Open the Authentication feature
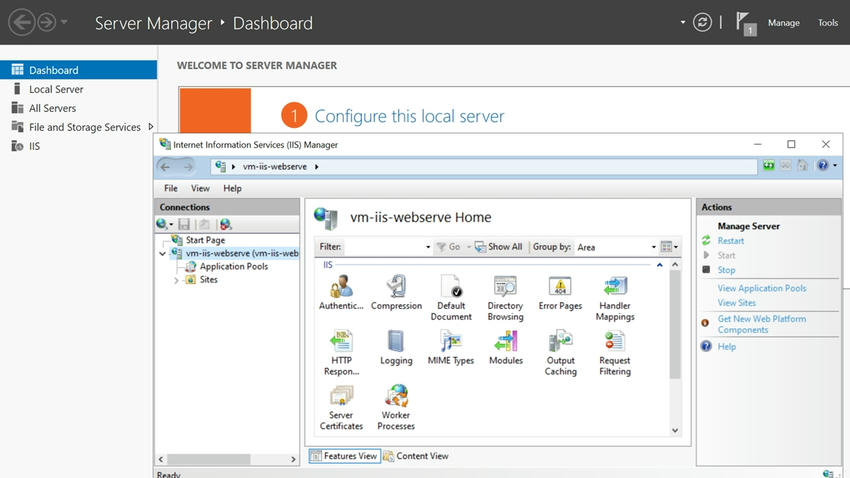Image resolution: width=850 pixels, height=478 pixels. [341, 293]
